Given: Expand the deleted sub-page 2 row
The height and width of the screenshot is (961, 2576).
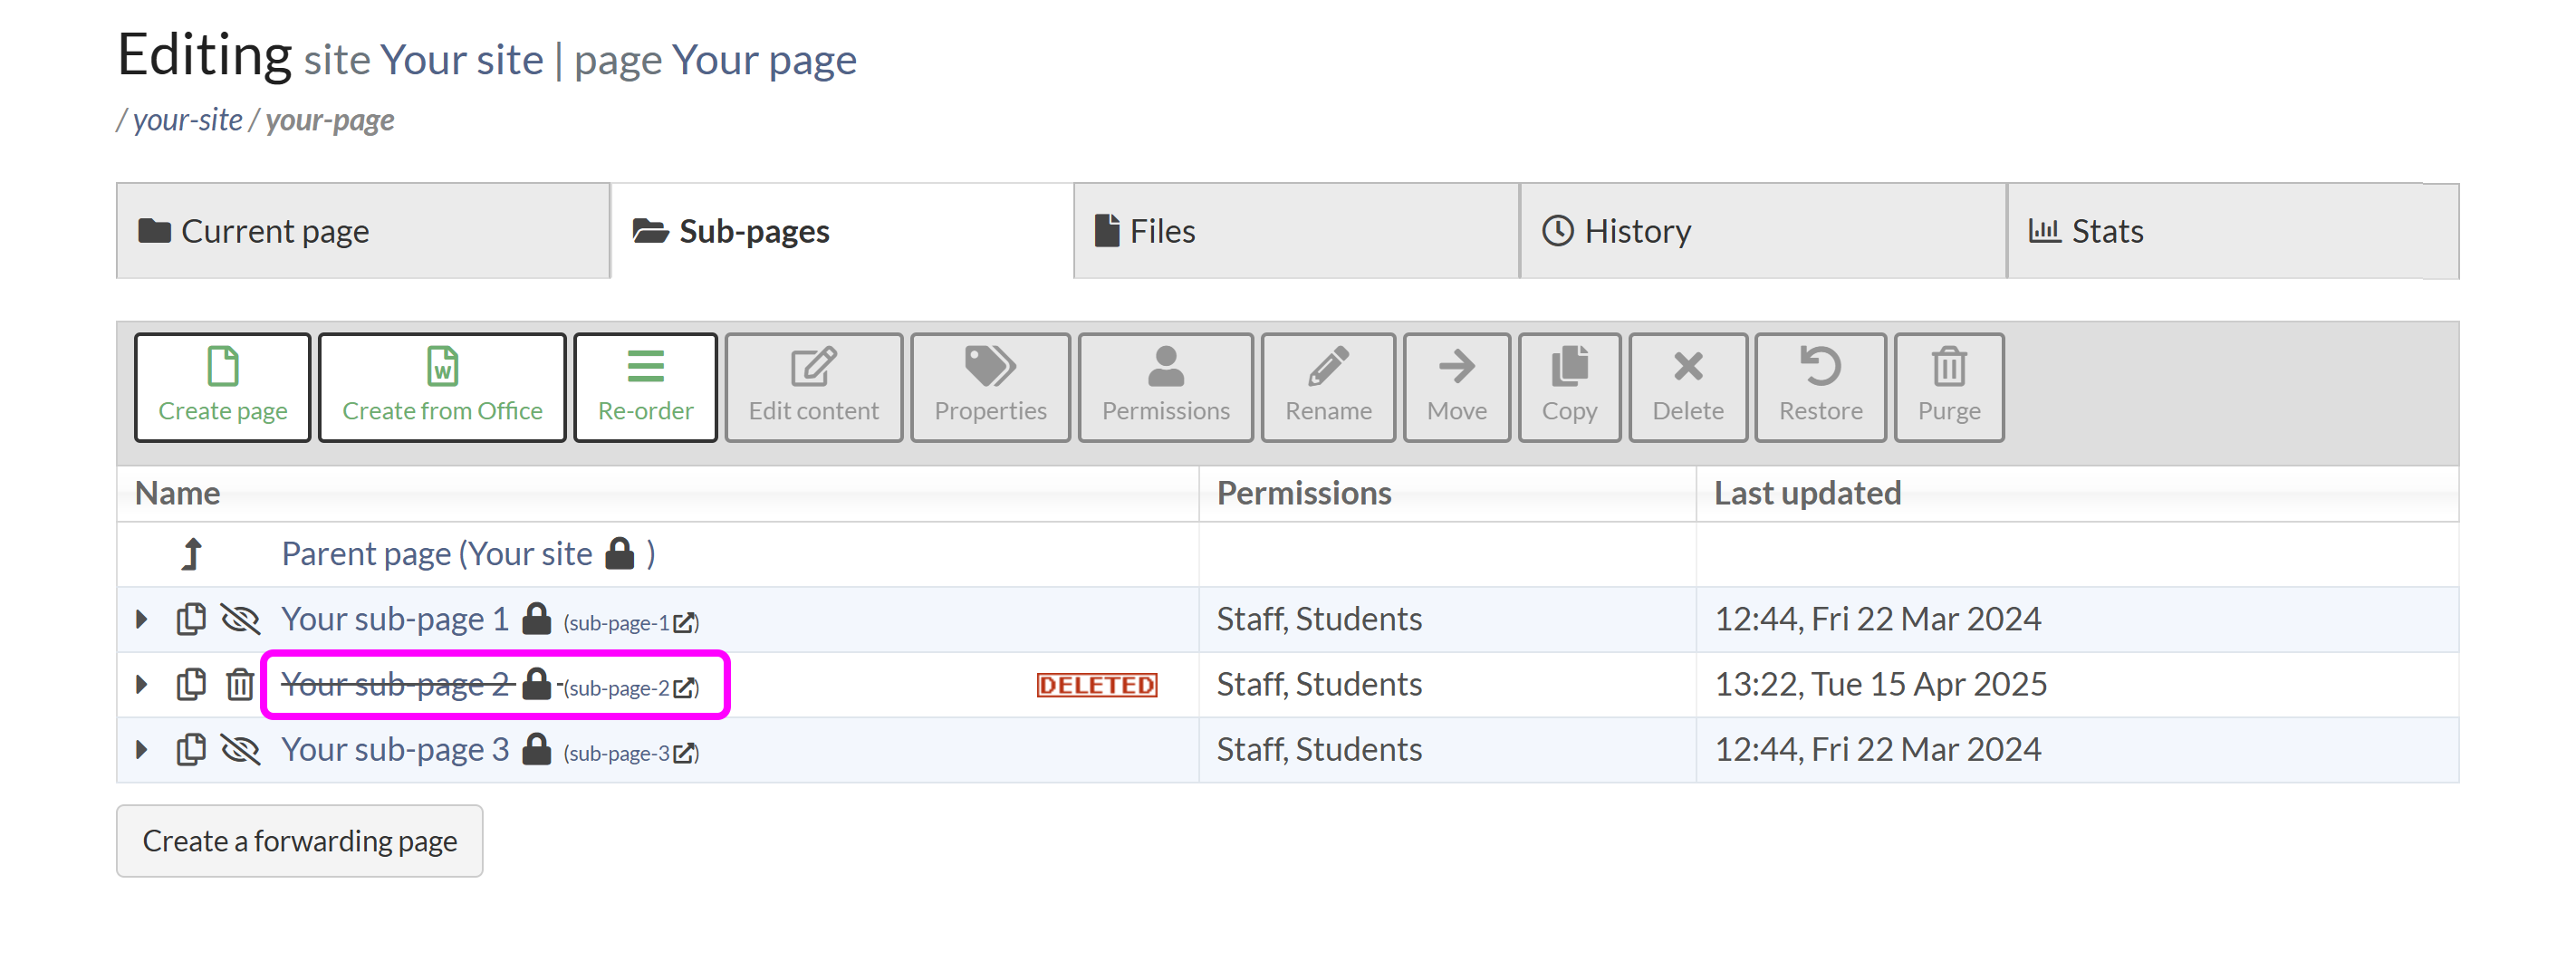Looking at the screenshot, I should (142, 685).
